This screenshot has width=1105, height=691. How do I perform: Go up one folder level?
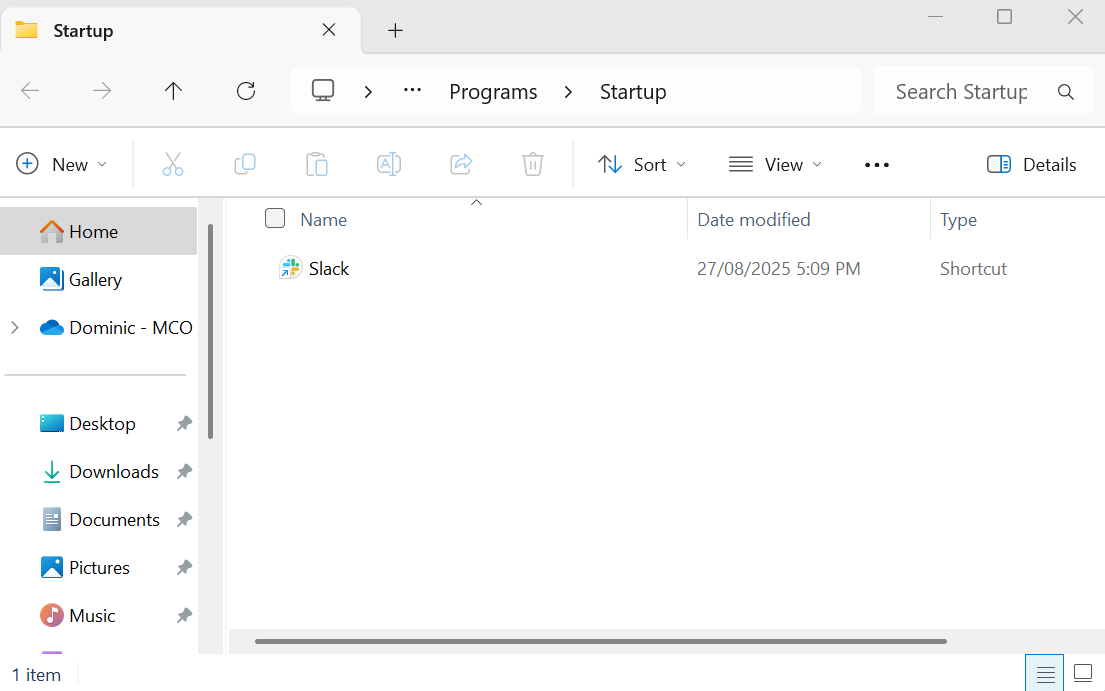[x=173, y=91]
